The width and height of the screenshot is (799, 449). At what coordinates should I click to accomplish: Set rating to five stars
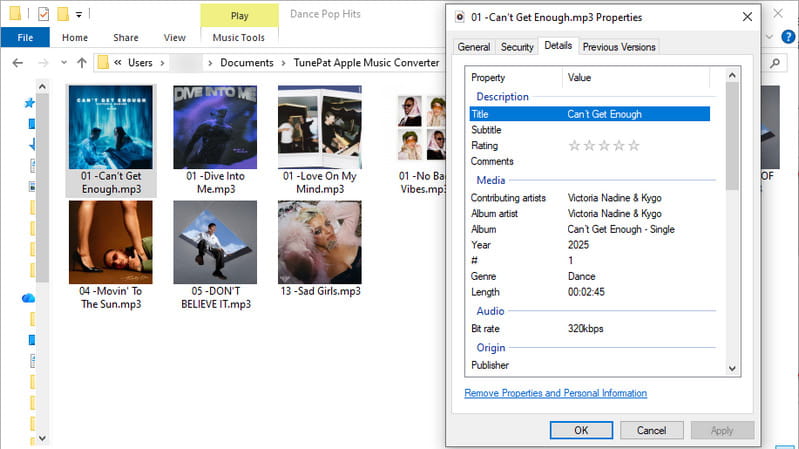[634, 146]
